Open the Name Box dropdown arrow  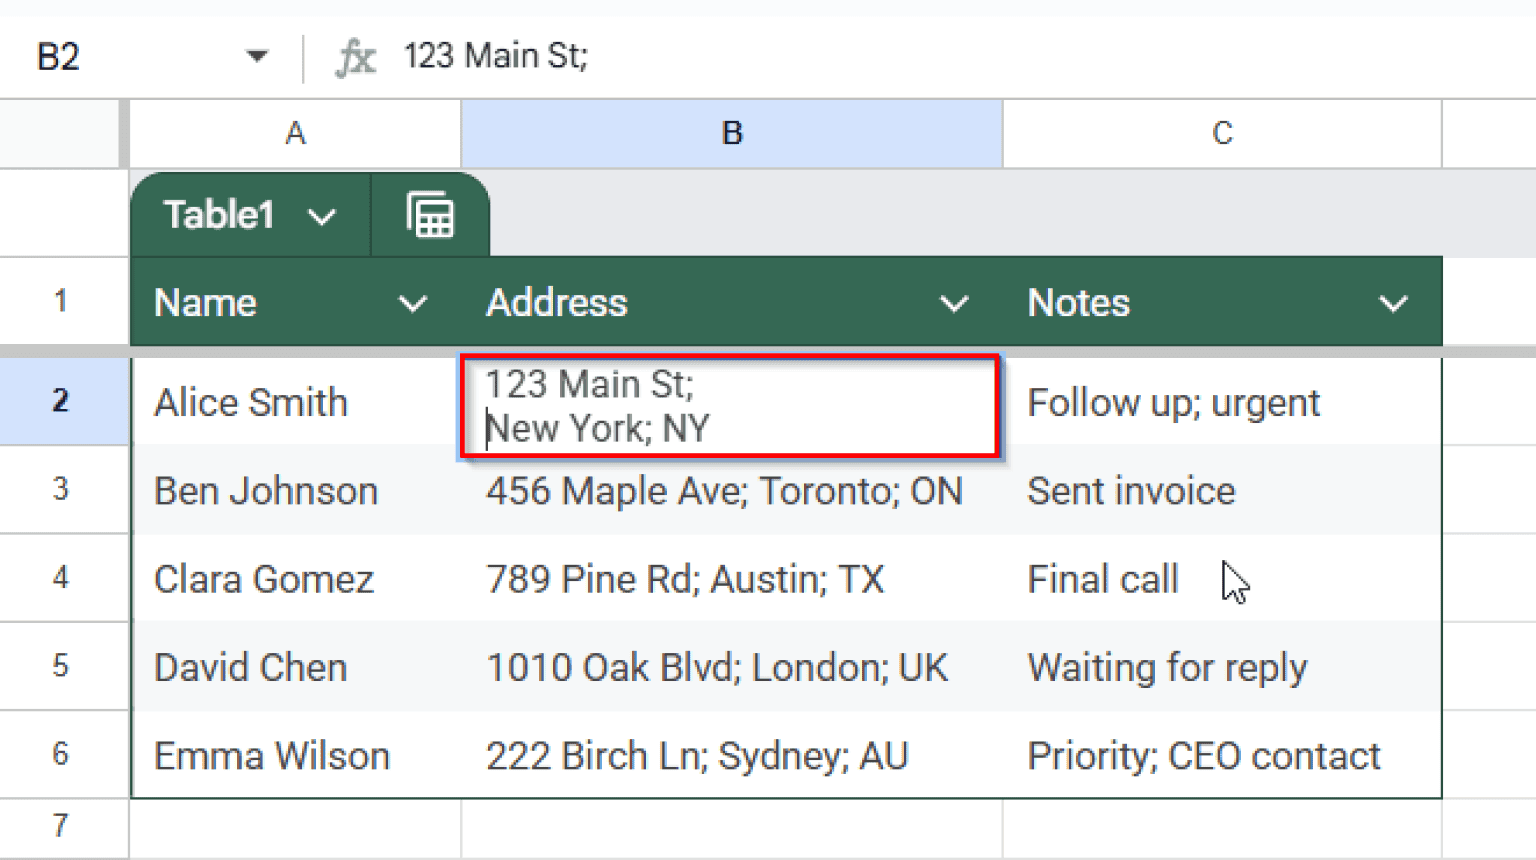click(x=258, y=56)
